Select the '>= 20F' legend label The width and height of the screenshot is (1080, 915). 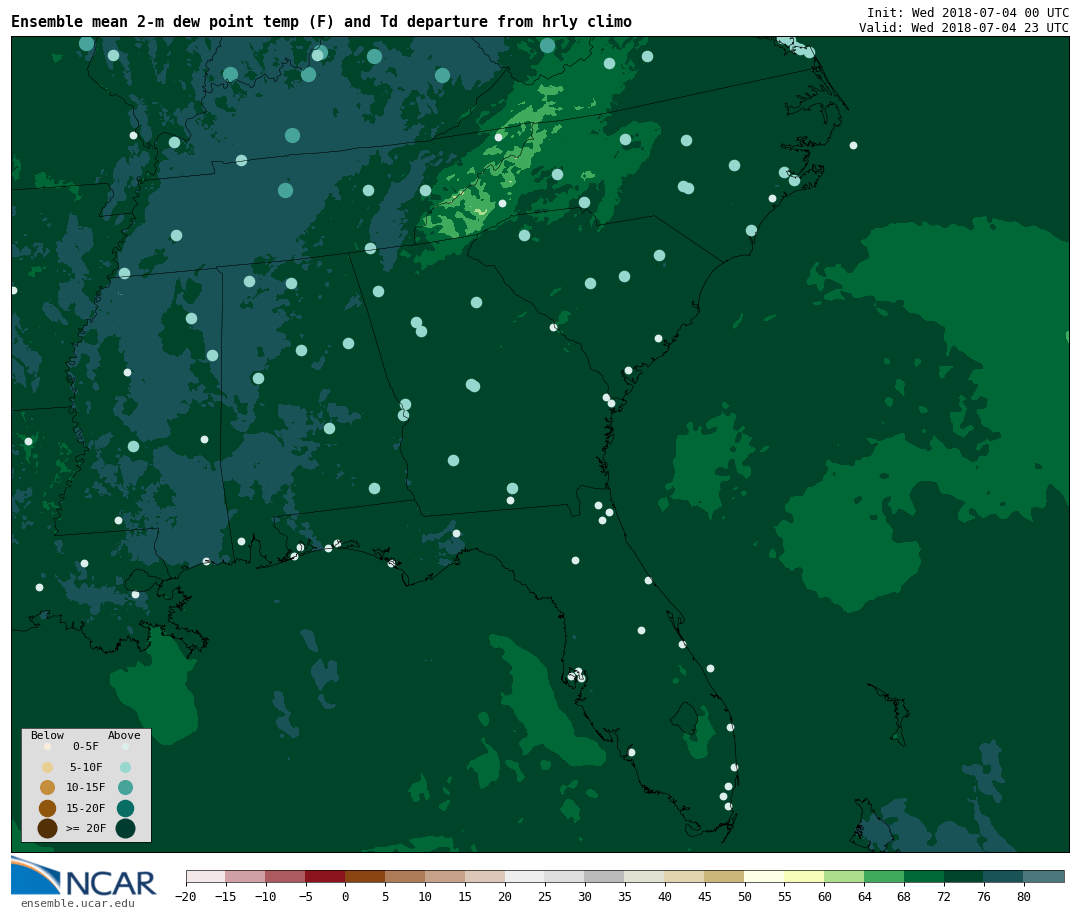click(86, 828)
